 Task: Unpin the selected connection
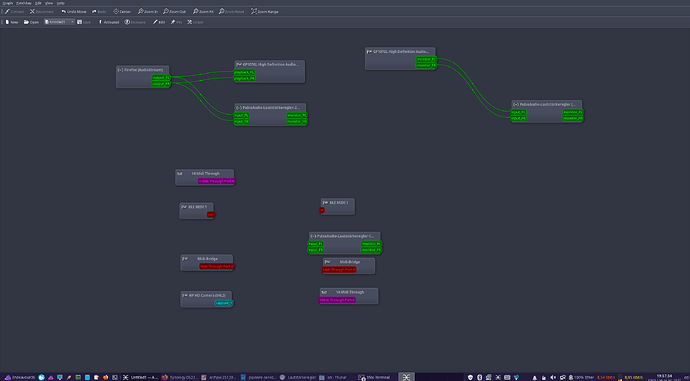pos(195,22)
